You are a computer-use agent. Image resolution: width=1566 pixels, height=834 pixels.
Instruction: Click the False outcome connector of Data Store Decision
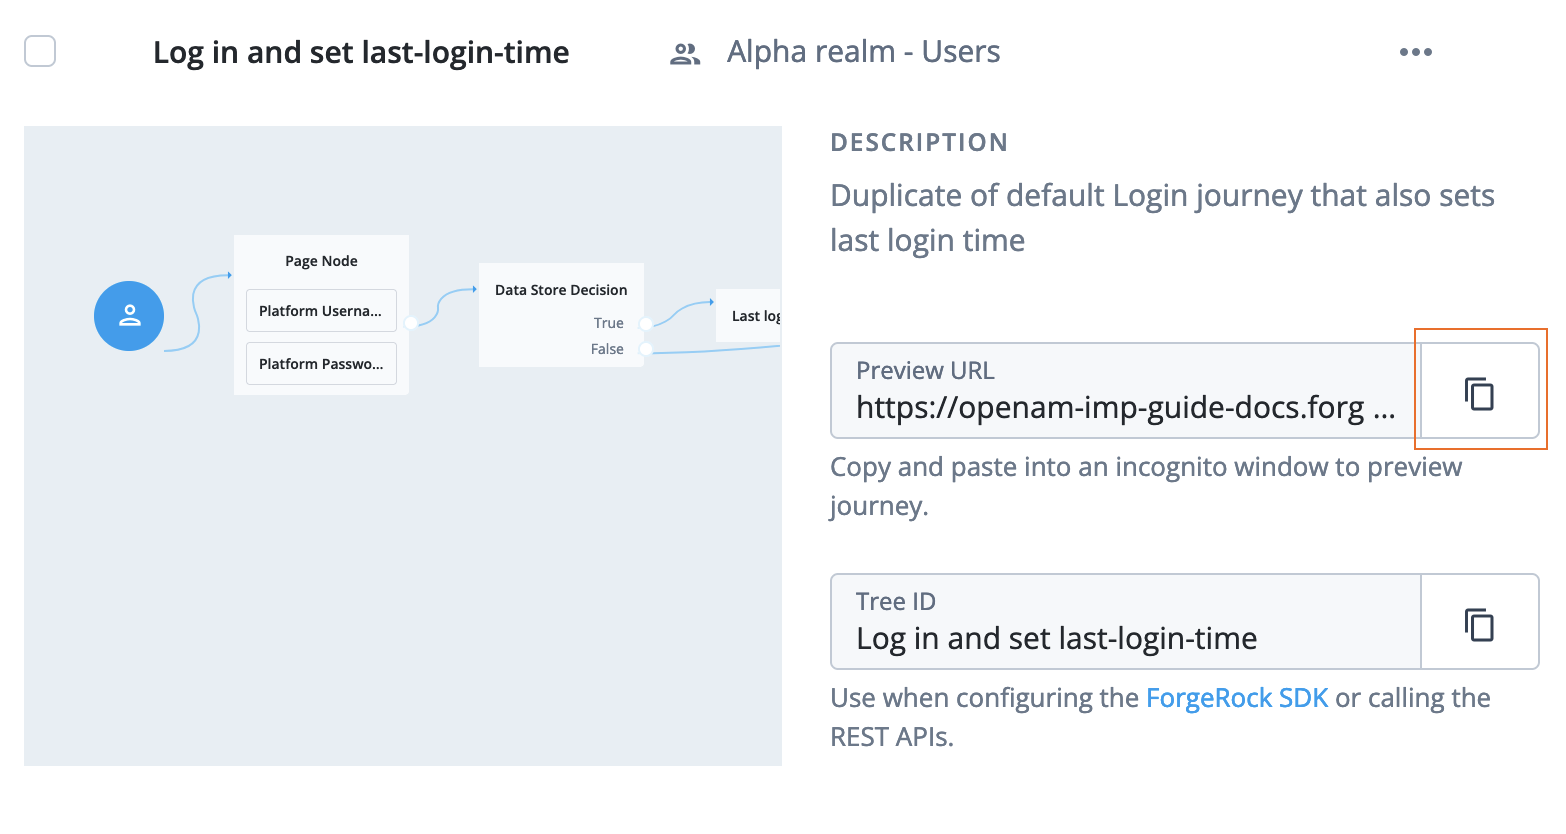click(645, 349)
